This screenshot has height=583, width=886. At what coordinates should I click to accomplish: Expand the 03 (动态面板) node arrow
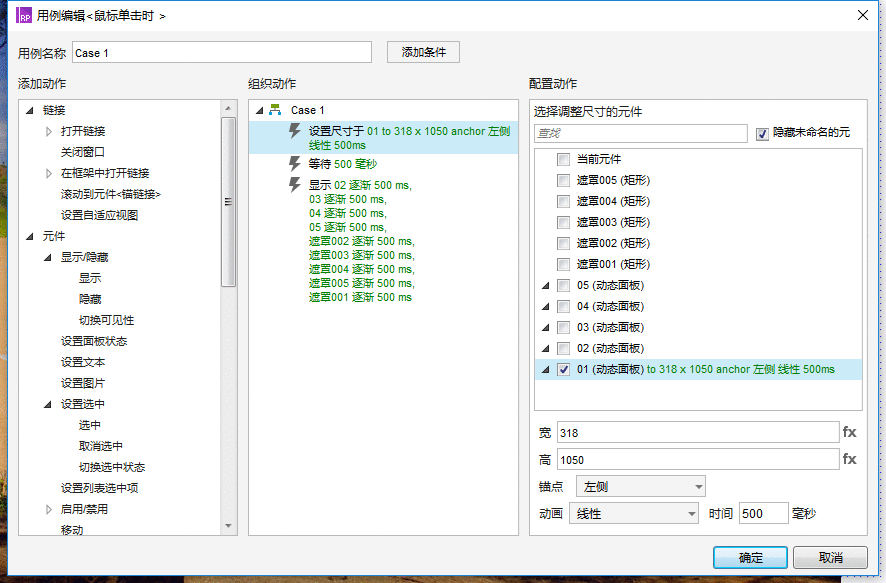[x=545, y=327]
